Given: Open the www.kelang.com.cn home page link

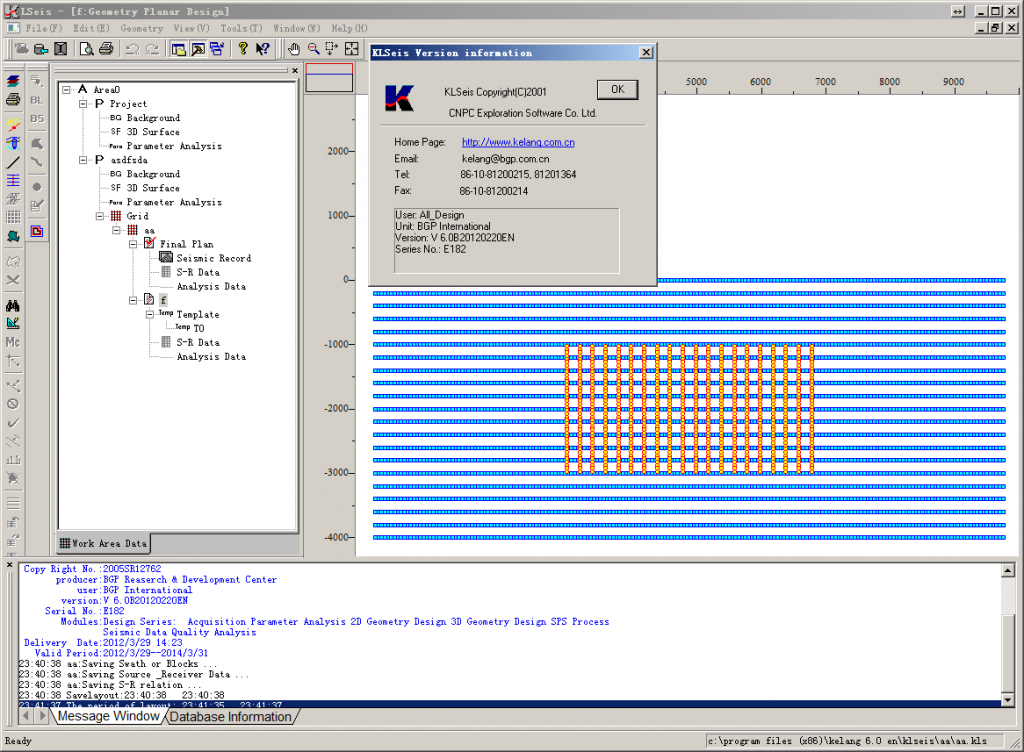Looking at the screenshot, I should tap(519, 142).
